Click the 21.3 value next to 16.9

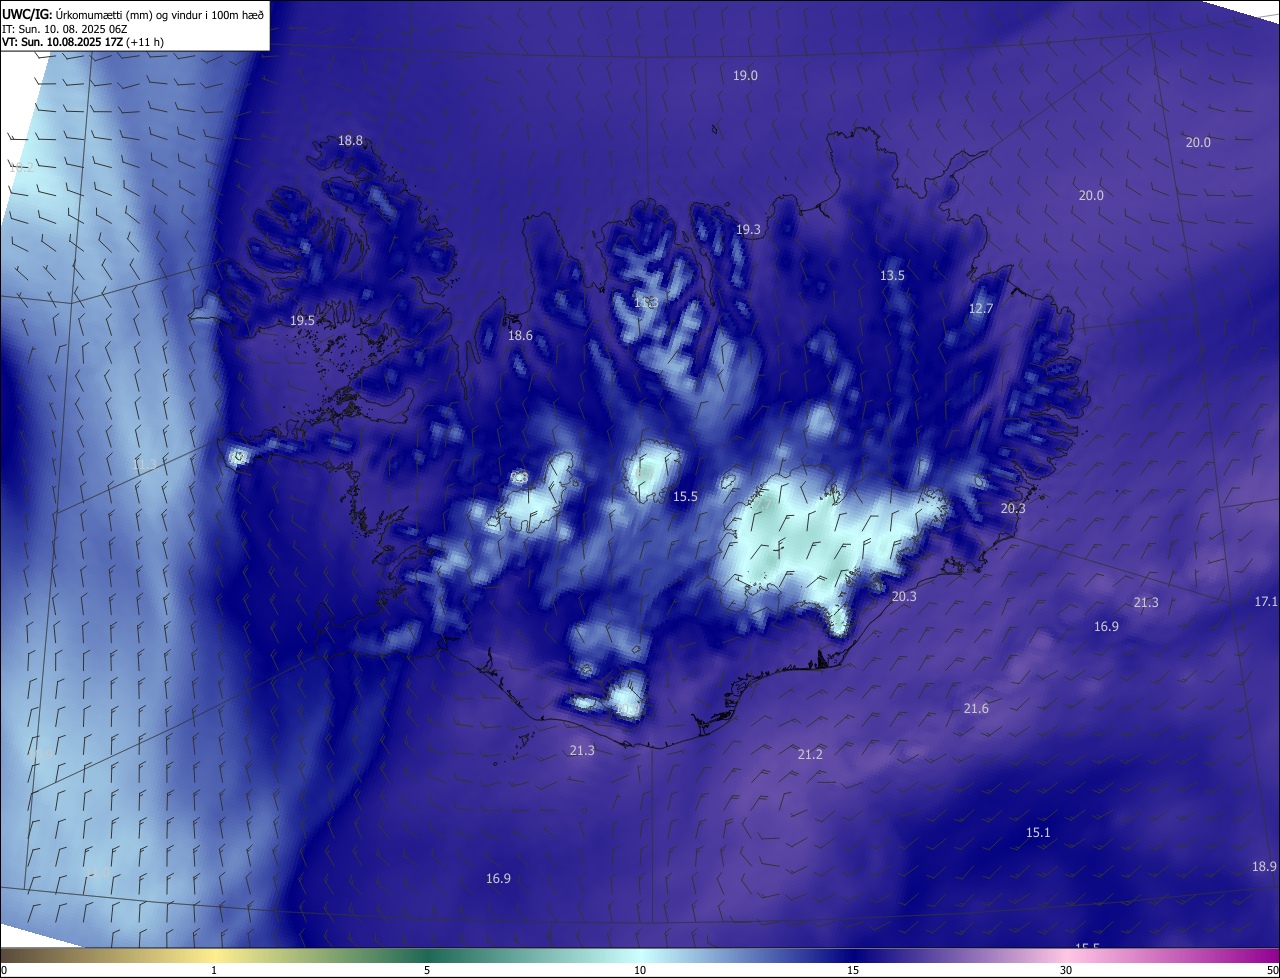coord(1146,603)
